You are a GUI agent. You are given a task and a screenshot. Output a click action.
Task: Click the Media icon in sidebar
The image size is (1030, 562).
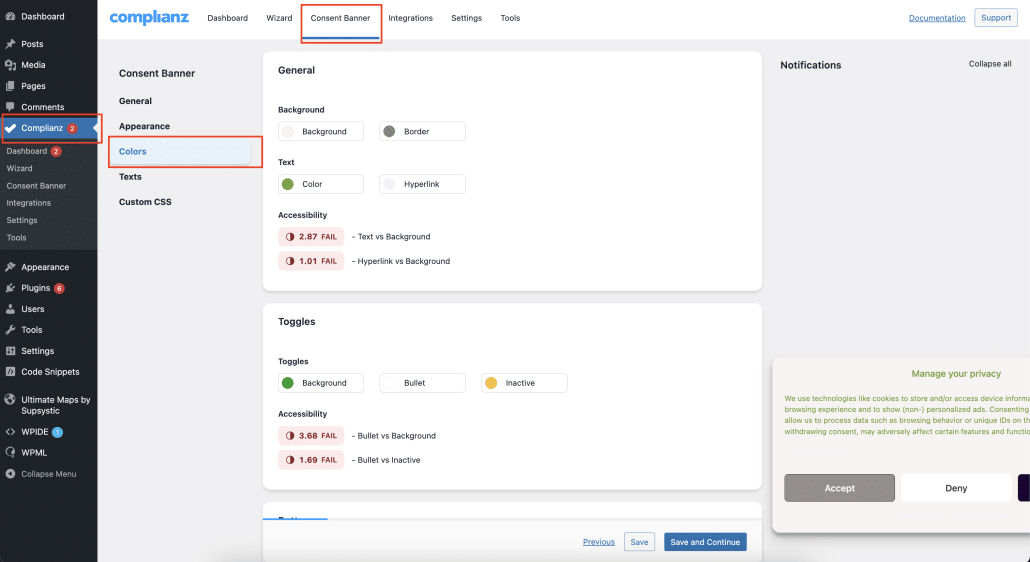coord(11,65)
